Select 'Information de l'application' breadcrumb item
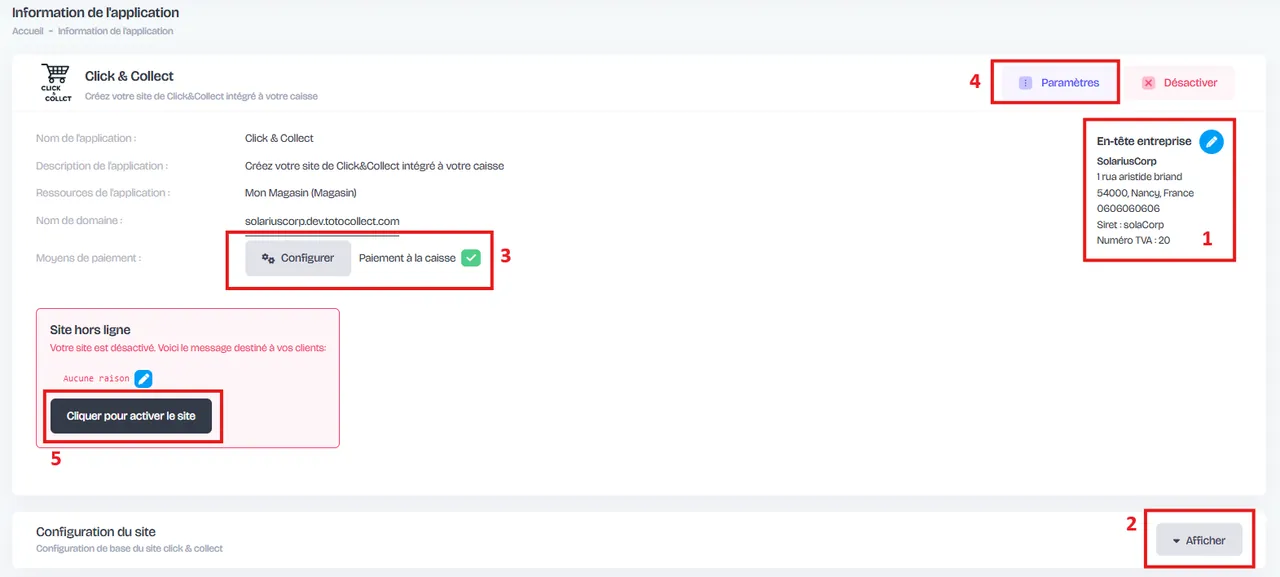The image size is (1280, 577). (x=116, y=31)
